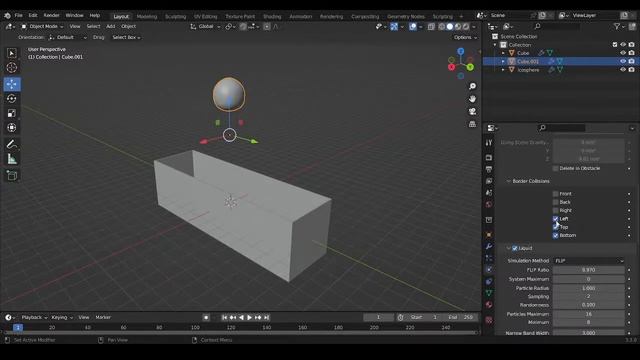Select the Measure tool
Image resolution: width=640 pixels, height=360 pixels.
click(12, 159)
